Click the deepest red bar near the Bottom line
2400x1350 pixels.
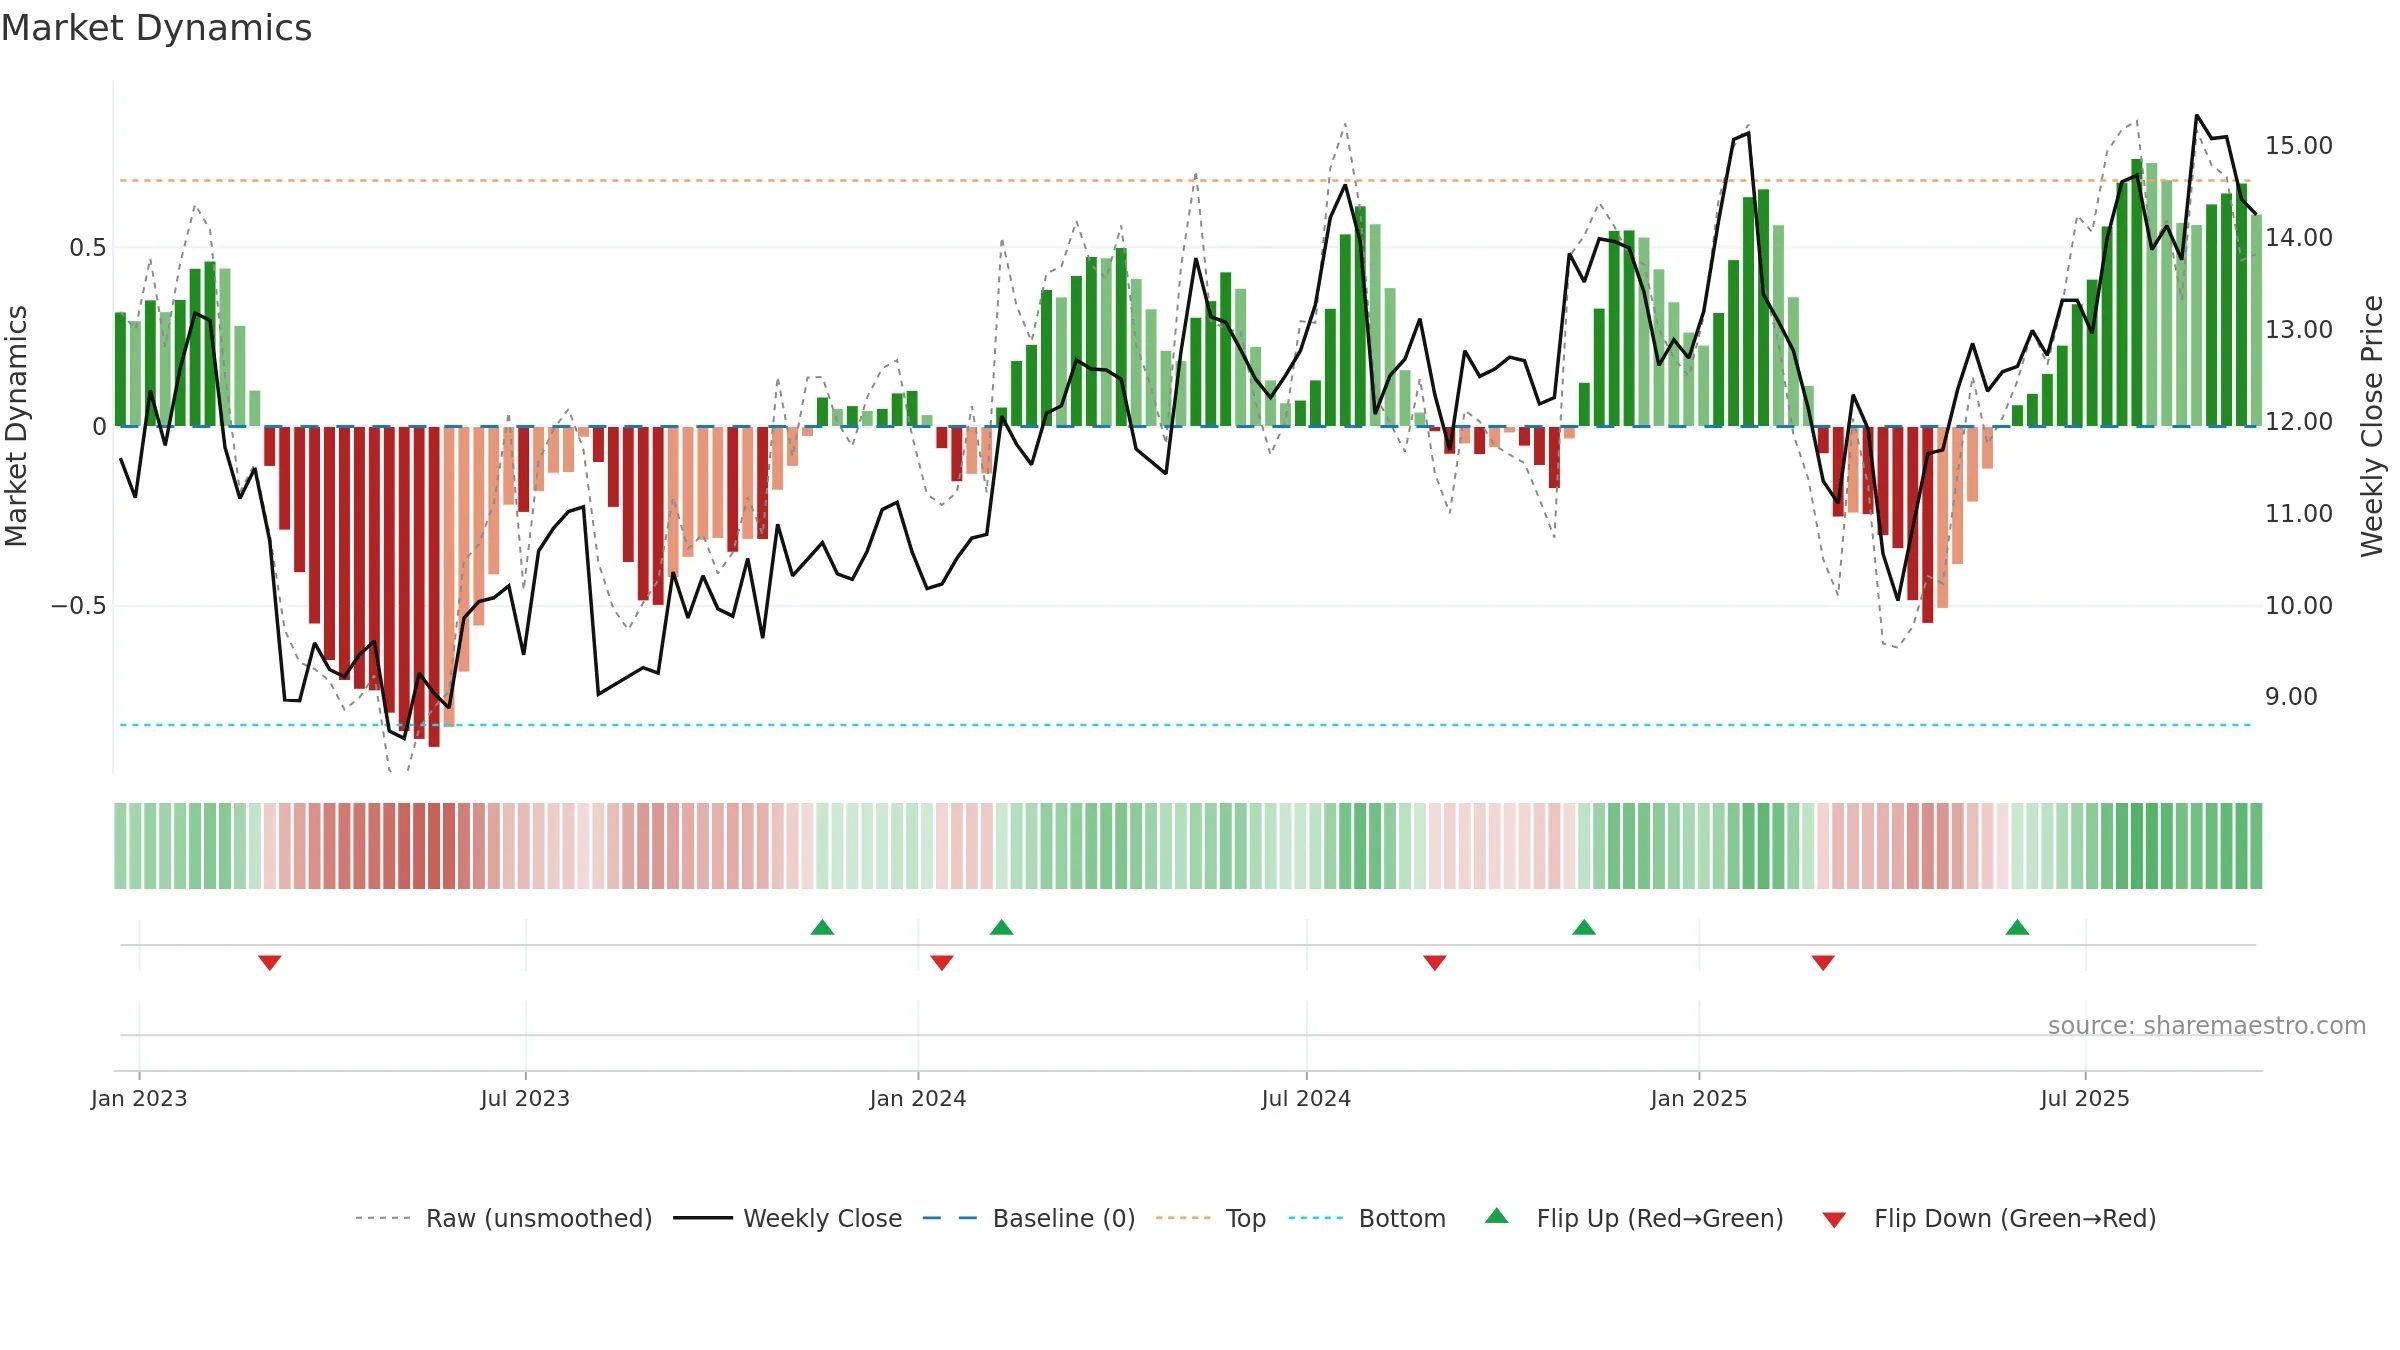[x=434, y=586]
